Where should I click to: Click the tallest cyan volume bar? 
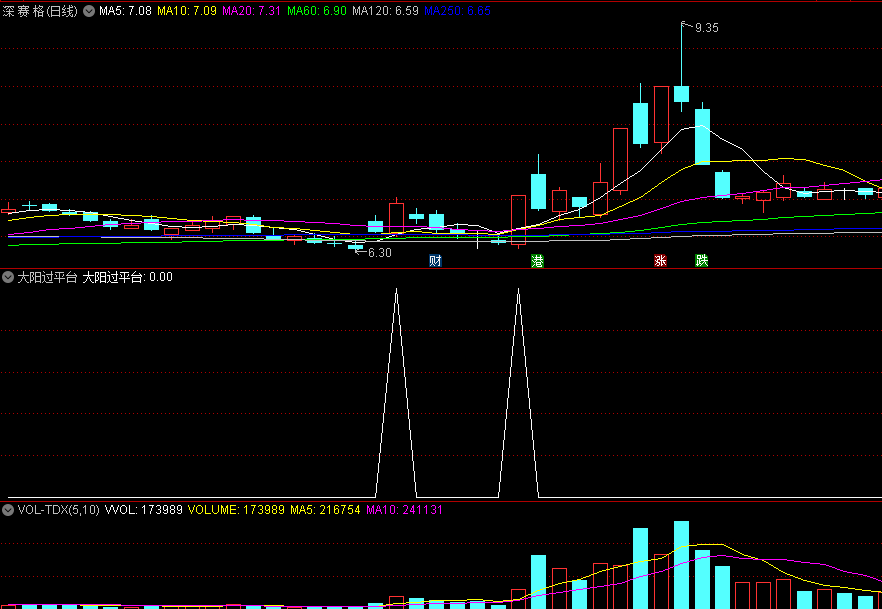click(x=681, y=565)
